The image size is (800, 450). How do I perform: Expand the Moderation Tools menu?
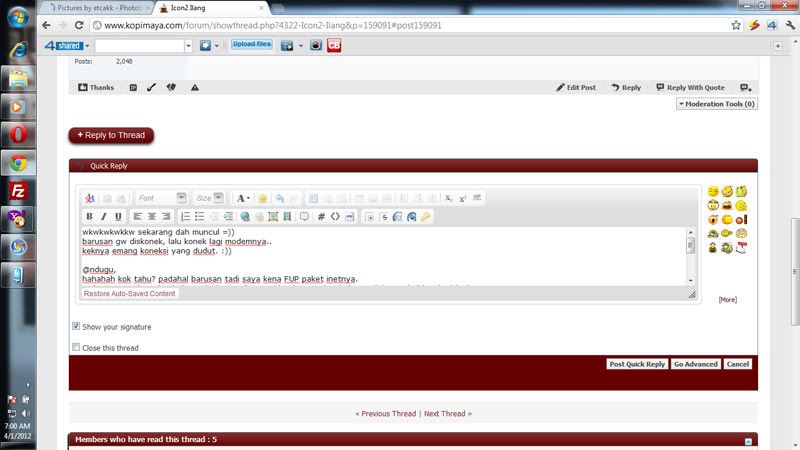point(716,103)
